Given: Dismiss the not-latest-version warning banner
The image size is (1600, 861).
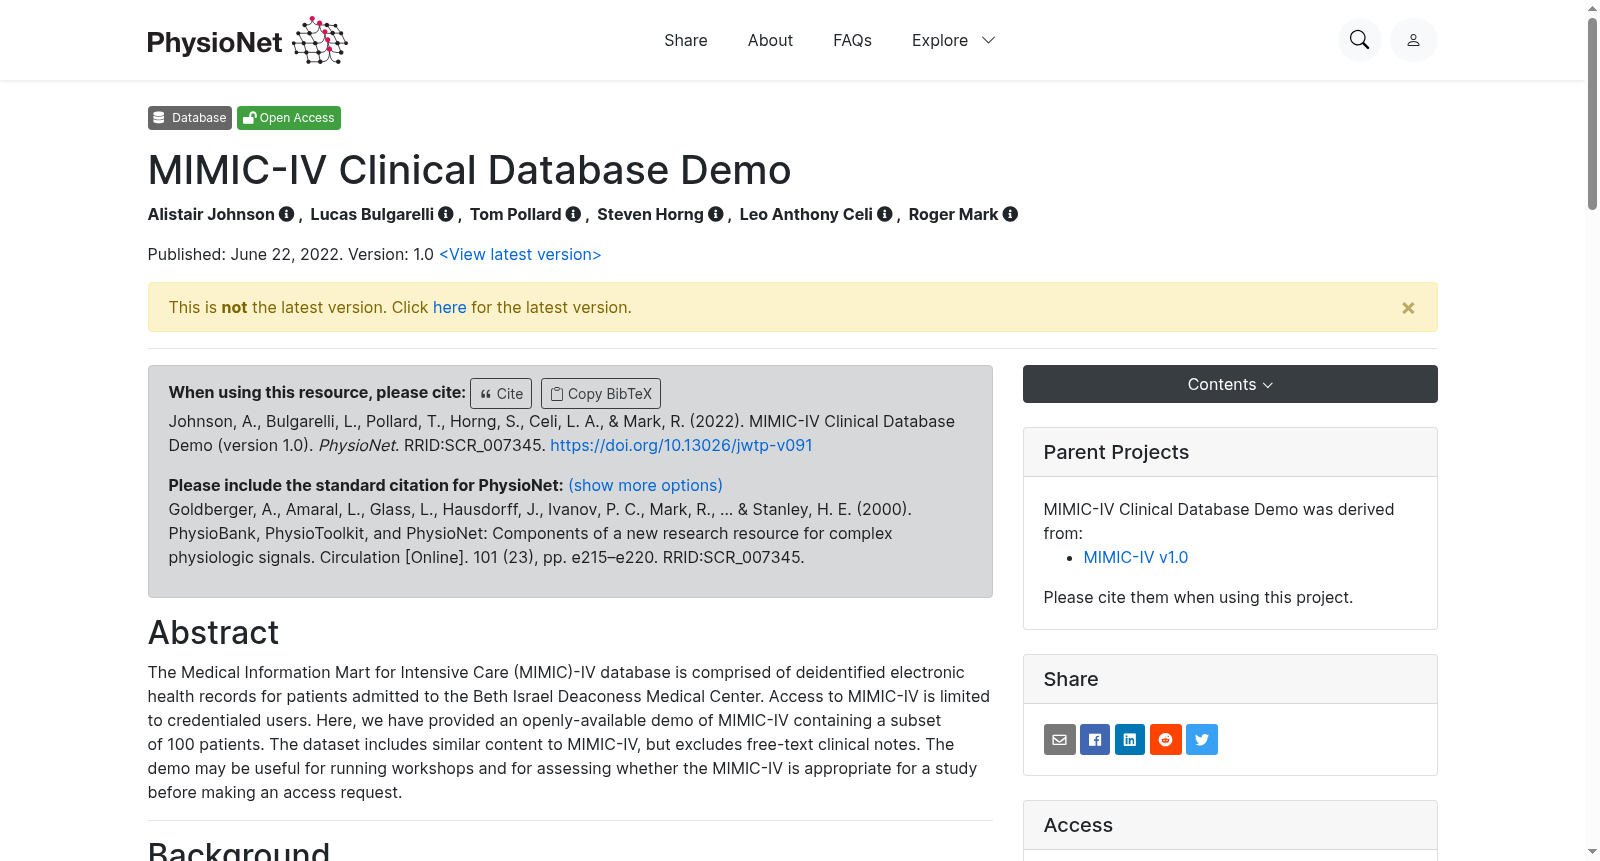Looking at the screenshot, I should point(1408,308).
